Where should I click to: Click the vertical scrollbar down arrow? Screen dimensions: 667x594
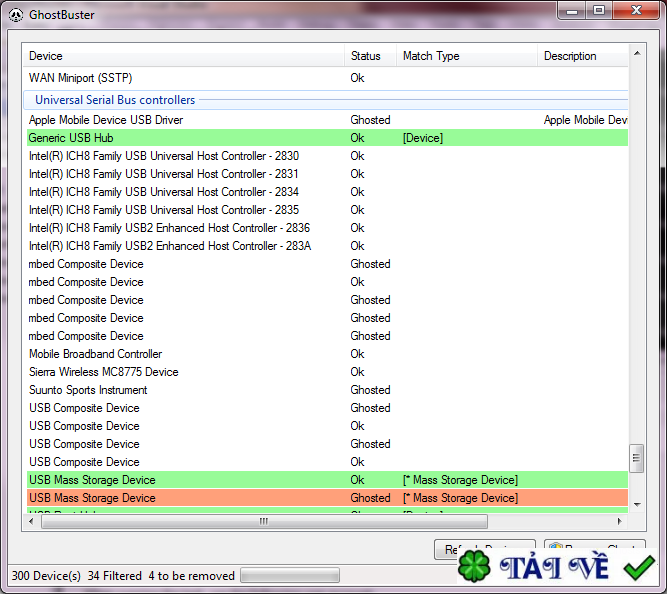tap(637, 505)
